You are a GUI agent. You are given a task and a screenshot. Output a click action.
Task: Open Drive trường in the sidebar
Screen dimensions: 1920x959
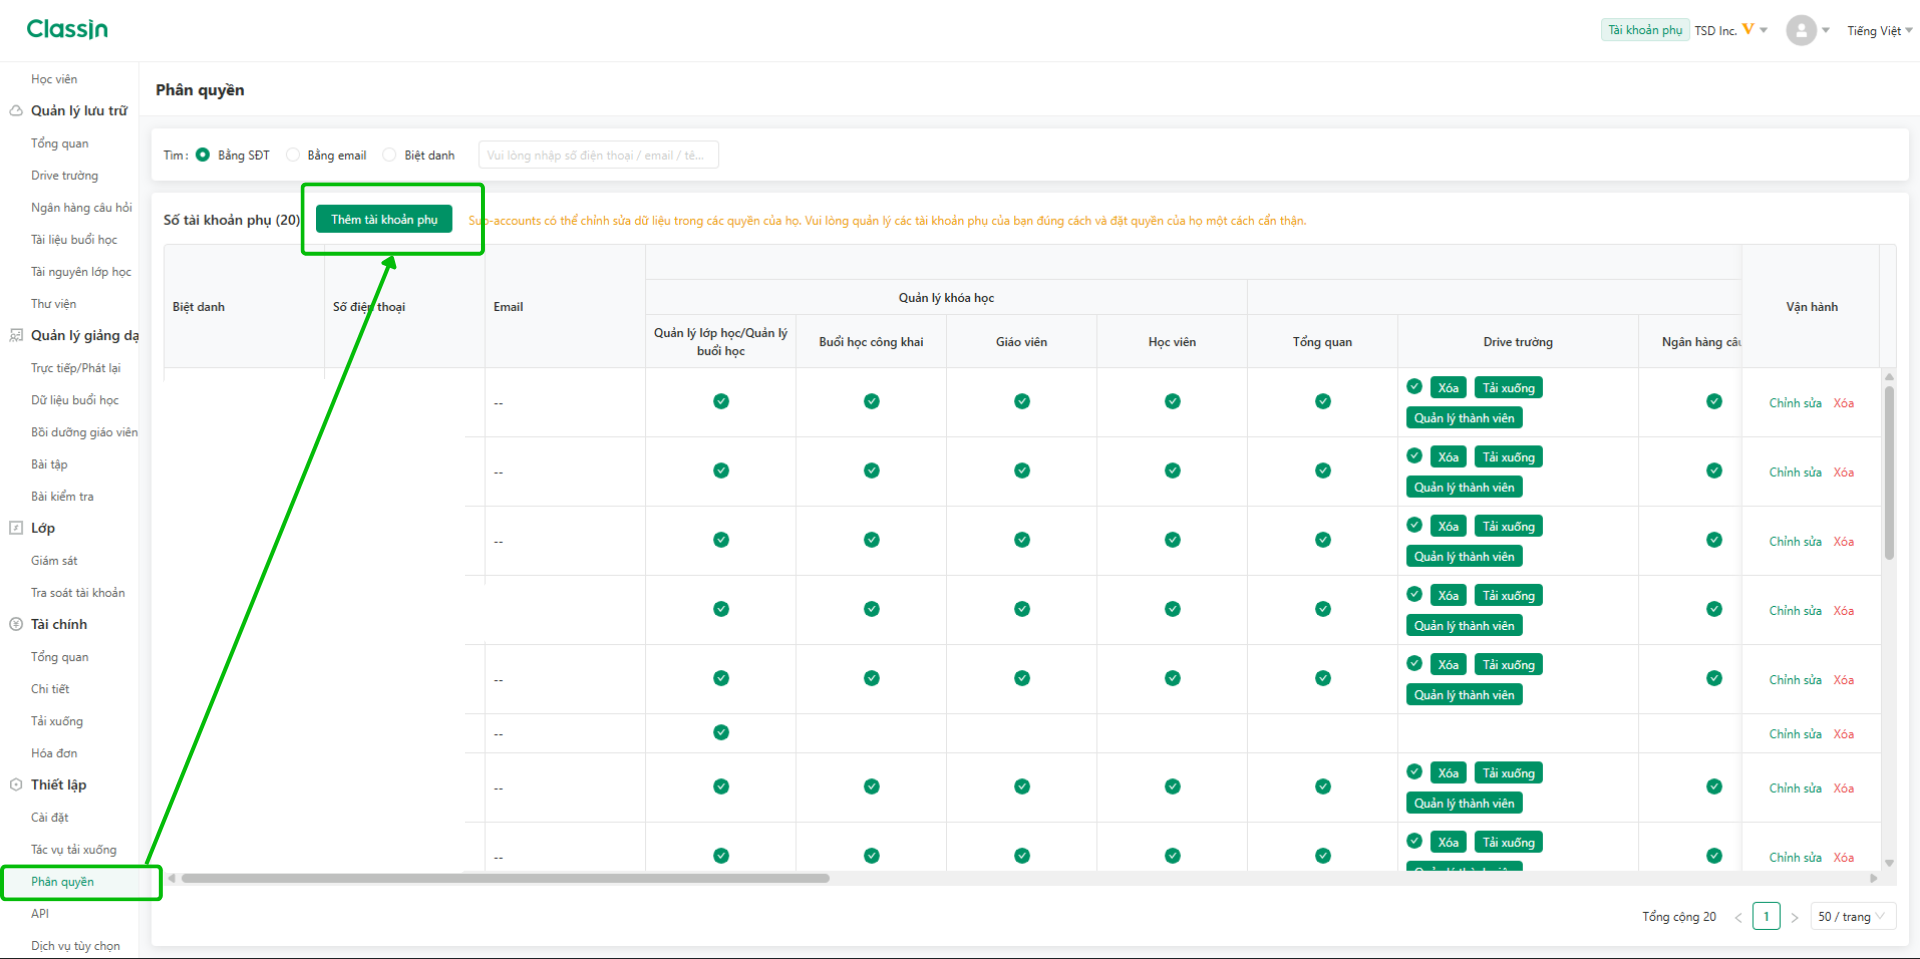[x=65, y=176]
